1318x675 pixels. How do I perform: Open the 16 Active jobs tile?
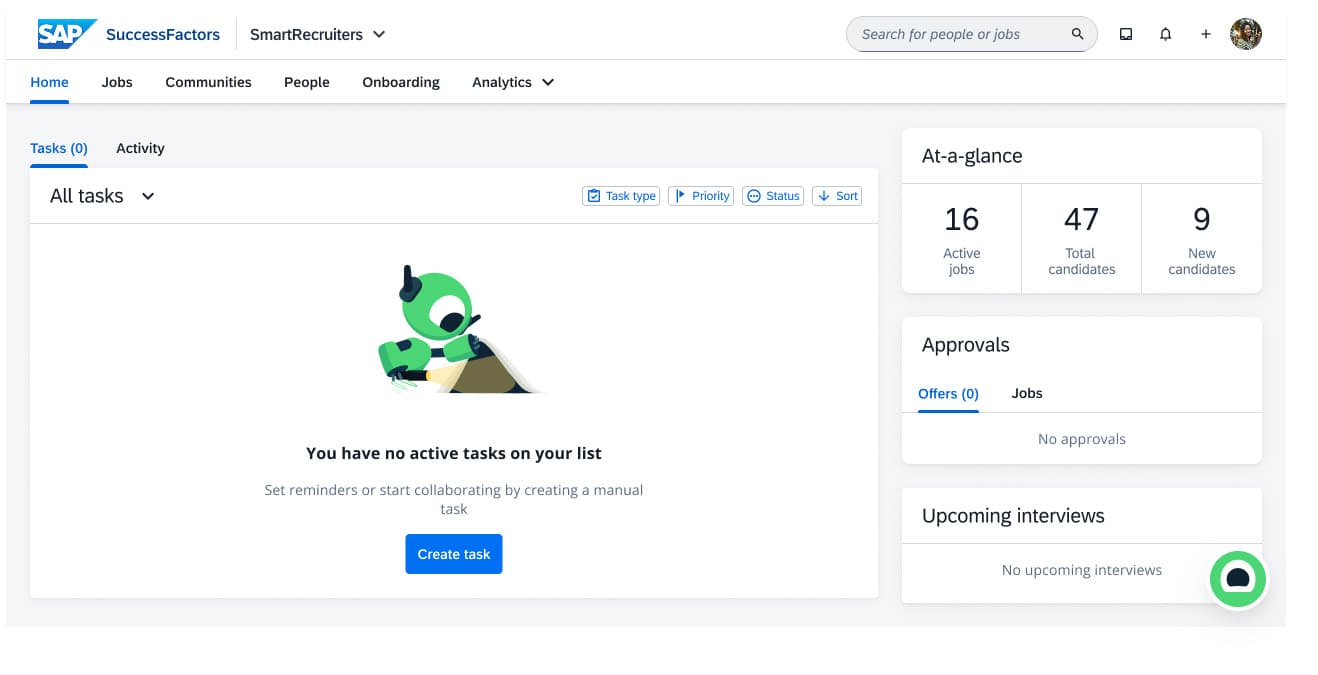point(962,238)
